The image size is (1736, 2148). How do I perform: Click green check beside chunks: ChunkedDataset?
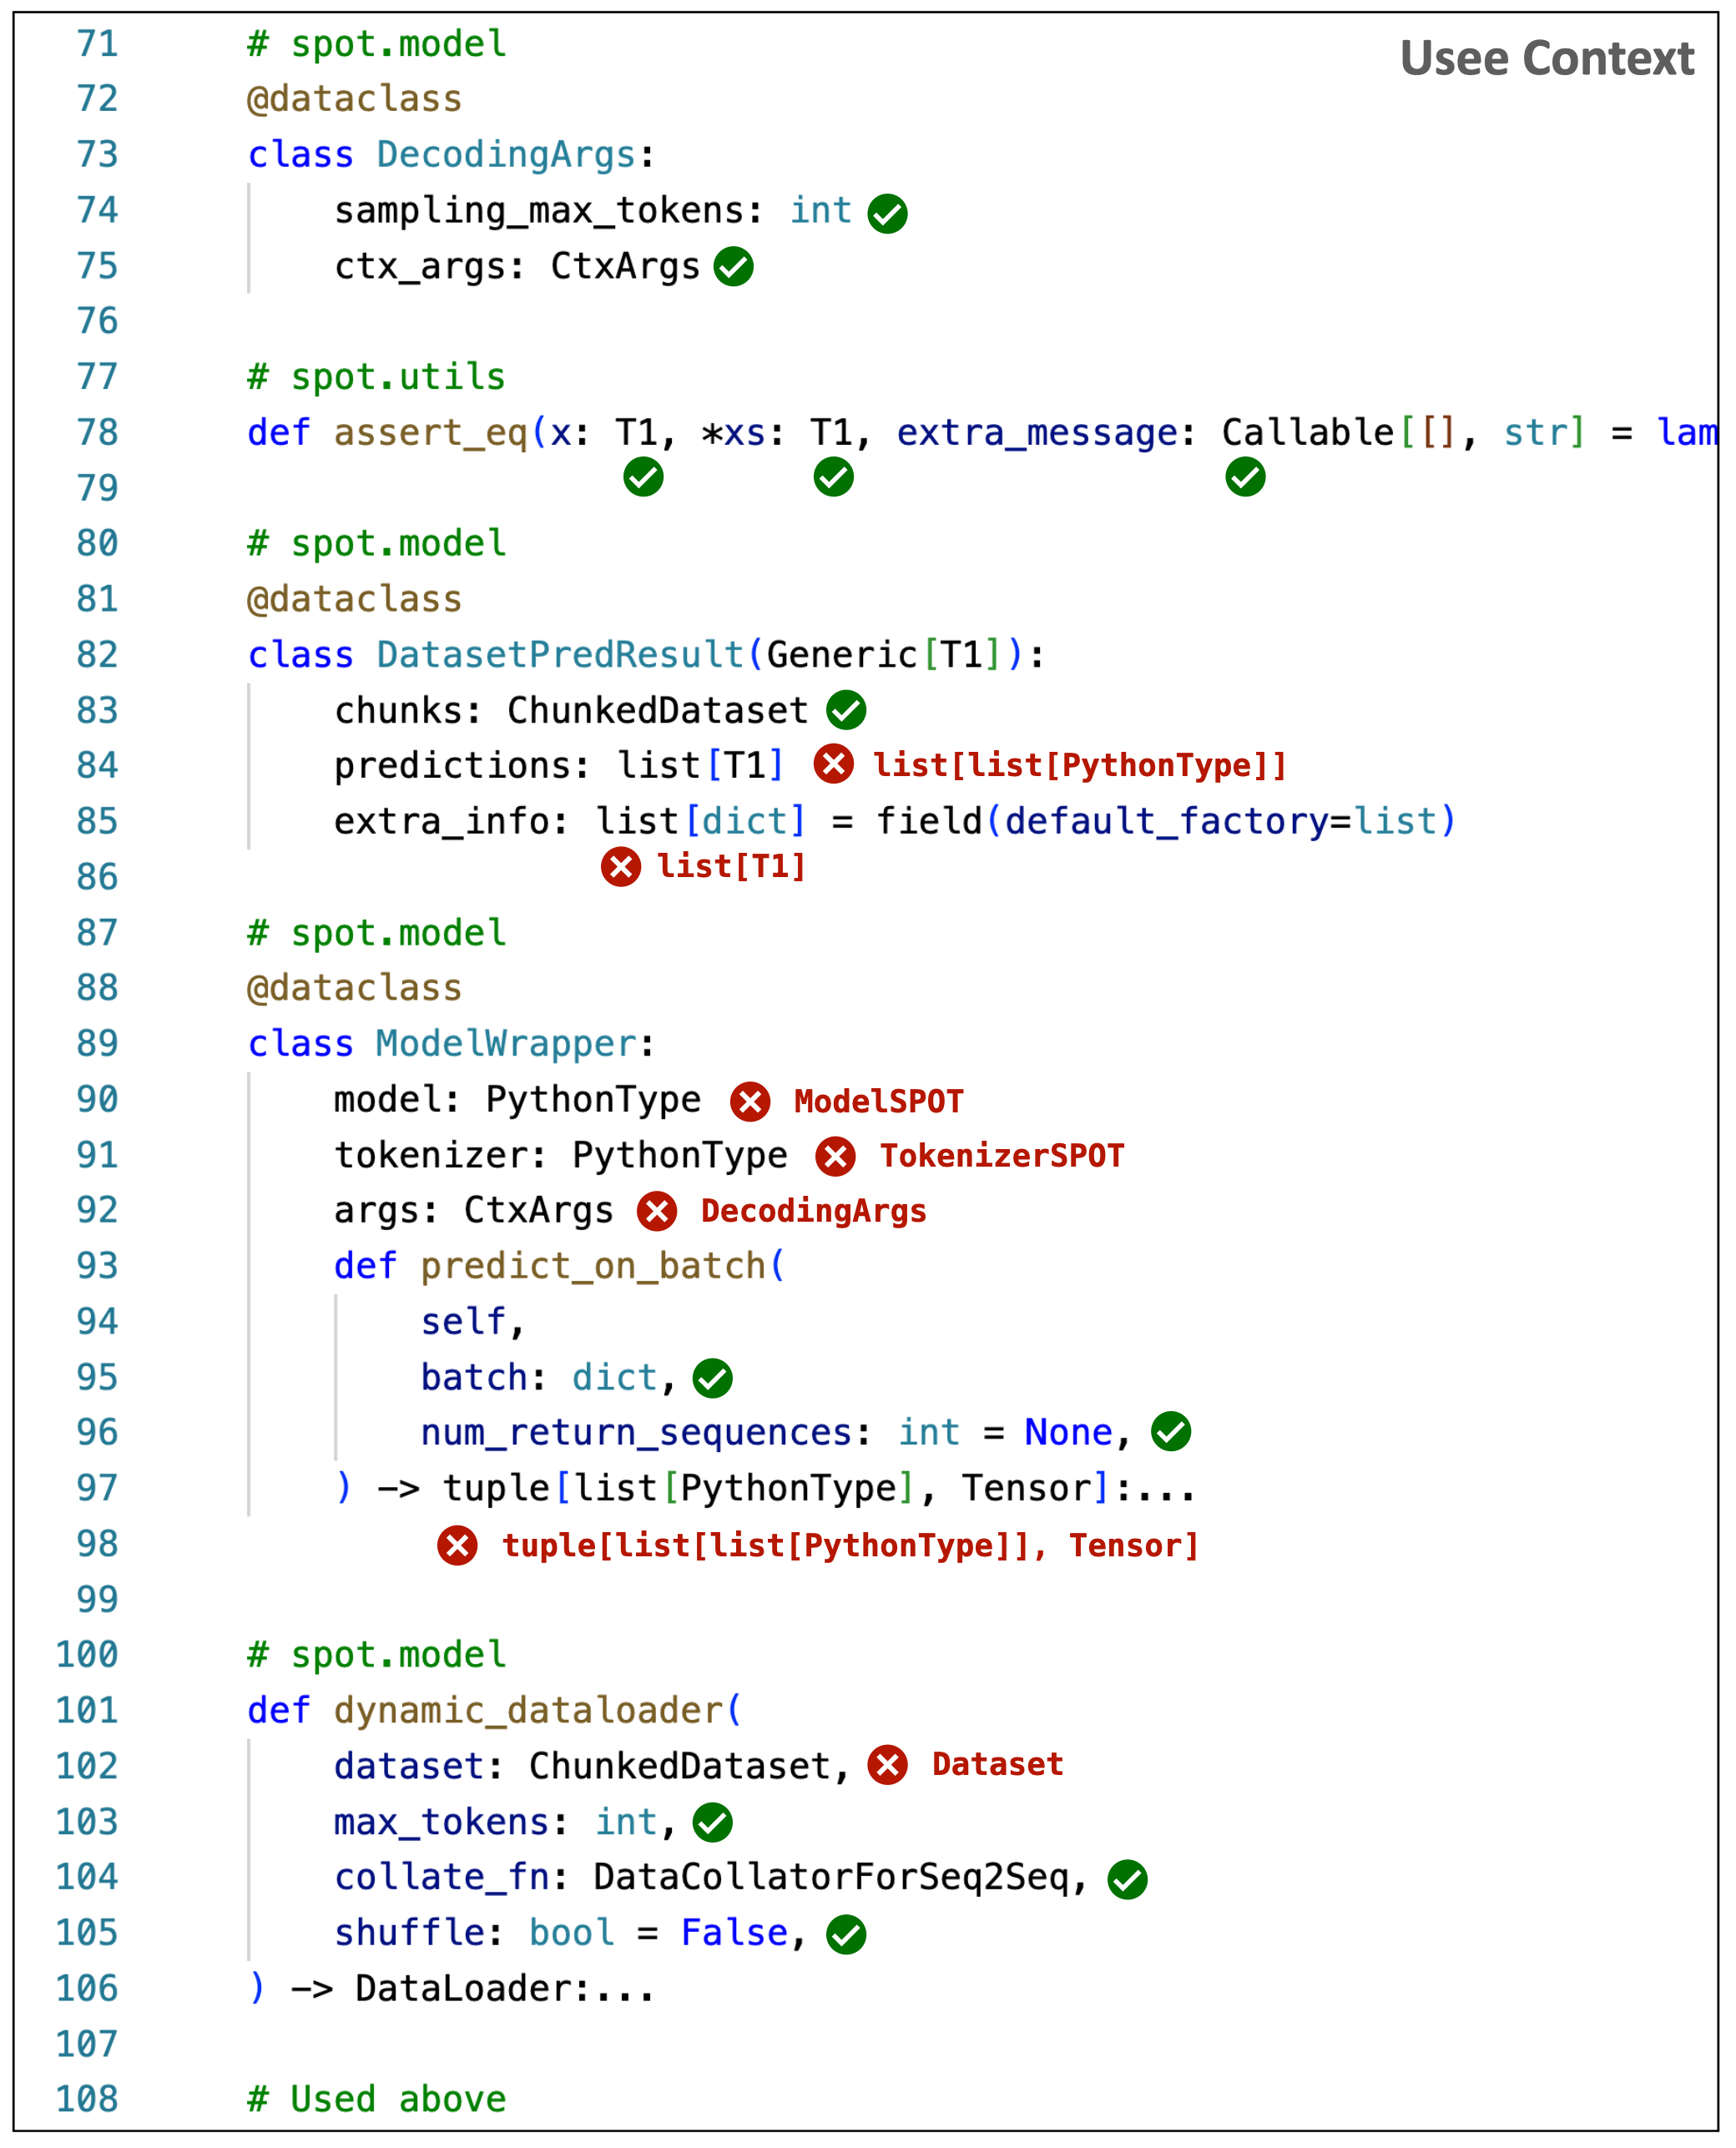[x=846, y=710]
